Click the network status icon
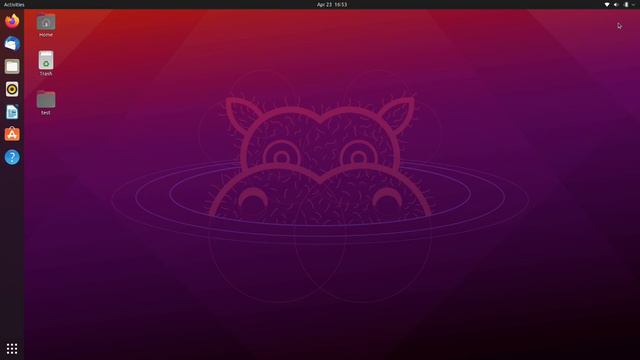The height and width of the screenshot is (360, 640). click(x=607, y=4)
